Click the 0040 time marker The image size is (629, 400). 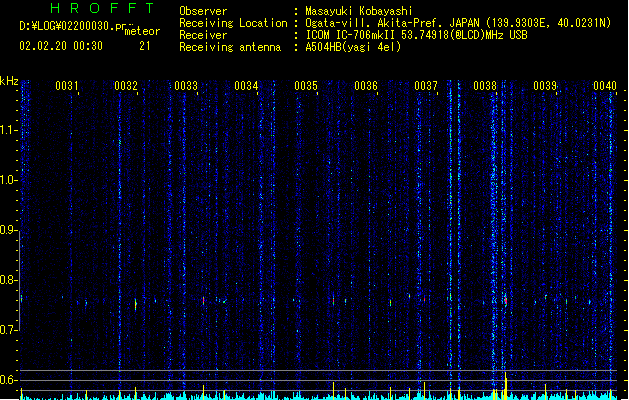point(605,86)
